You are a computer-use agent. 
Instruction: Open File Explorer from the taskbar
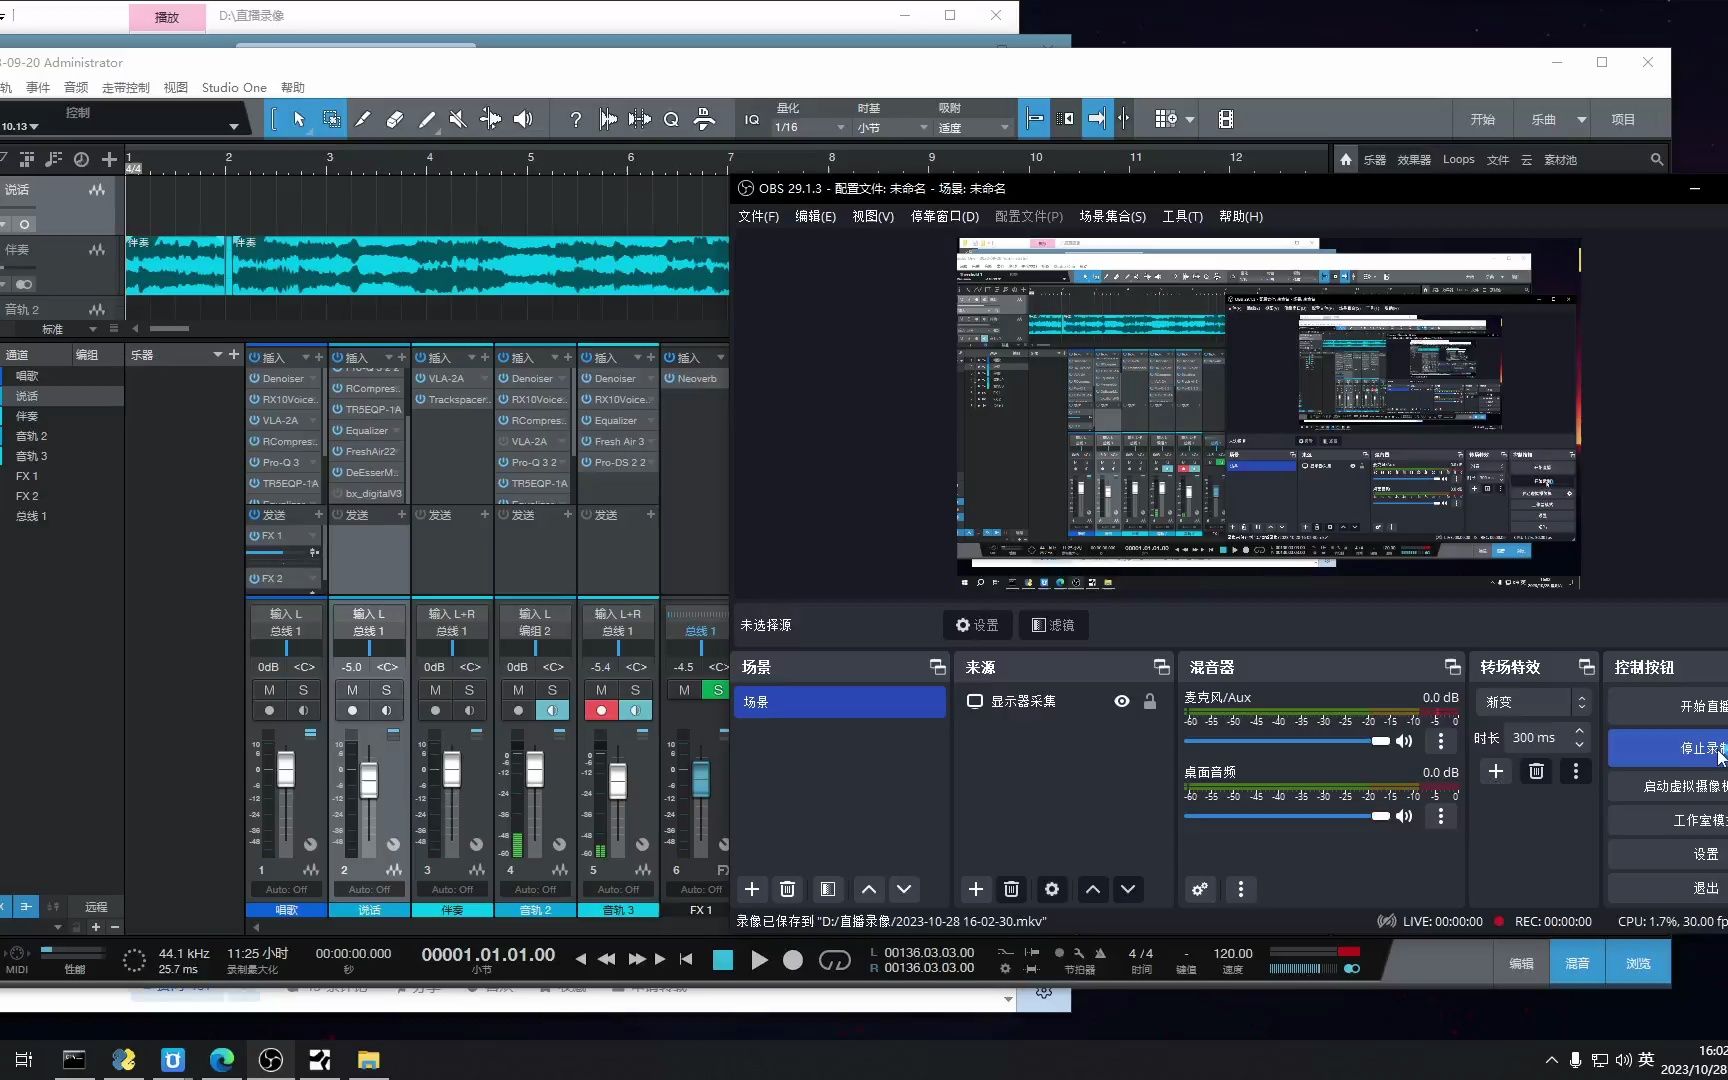pyautogui.click(x=369, y=1060)
